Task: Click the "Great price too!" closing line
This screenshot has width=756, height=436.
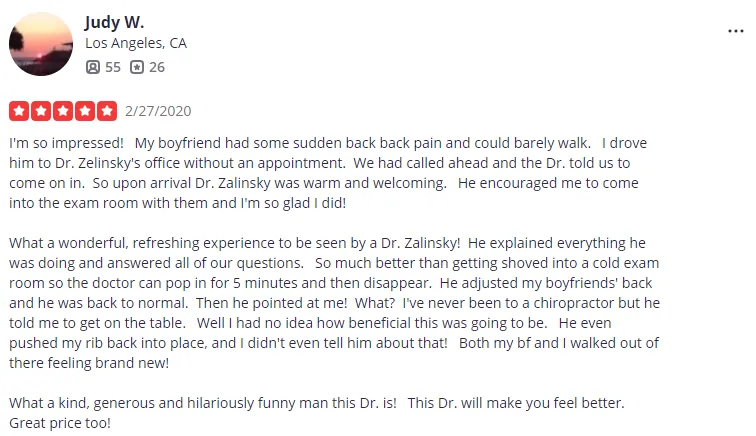Action: point(60,423)
